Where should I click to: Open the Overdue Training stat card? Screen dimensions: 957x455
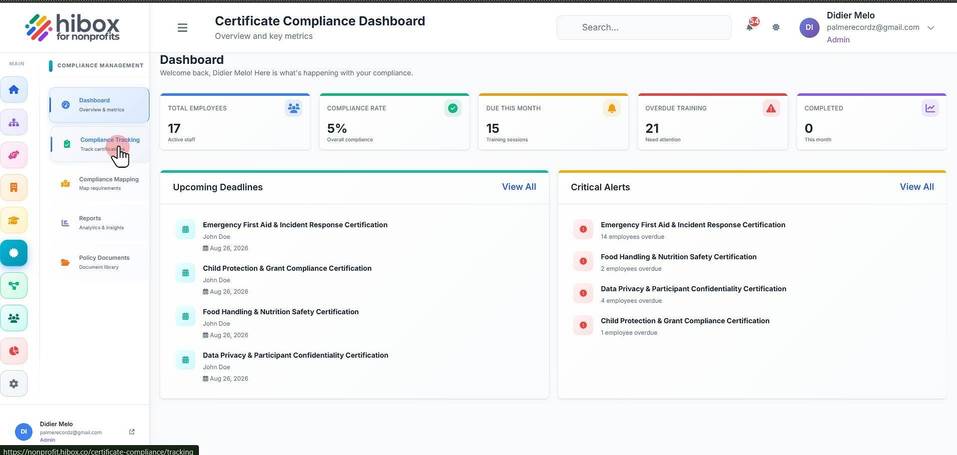coord(712,122)
